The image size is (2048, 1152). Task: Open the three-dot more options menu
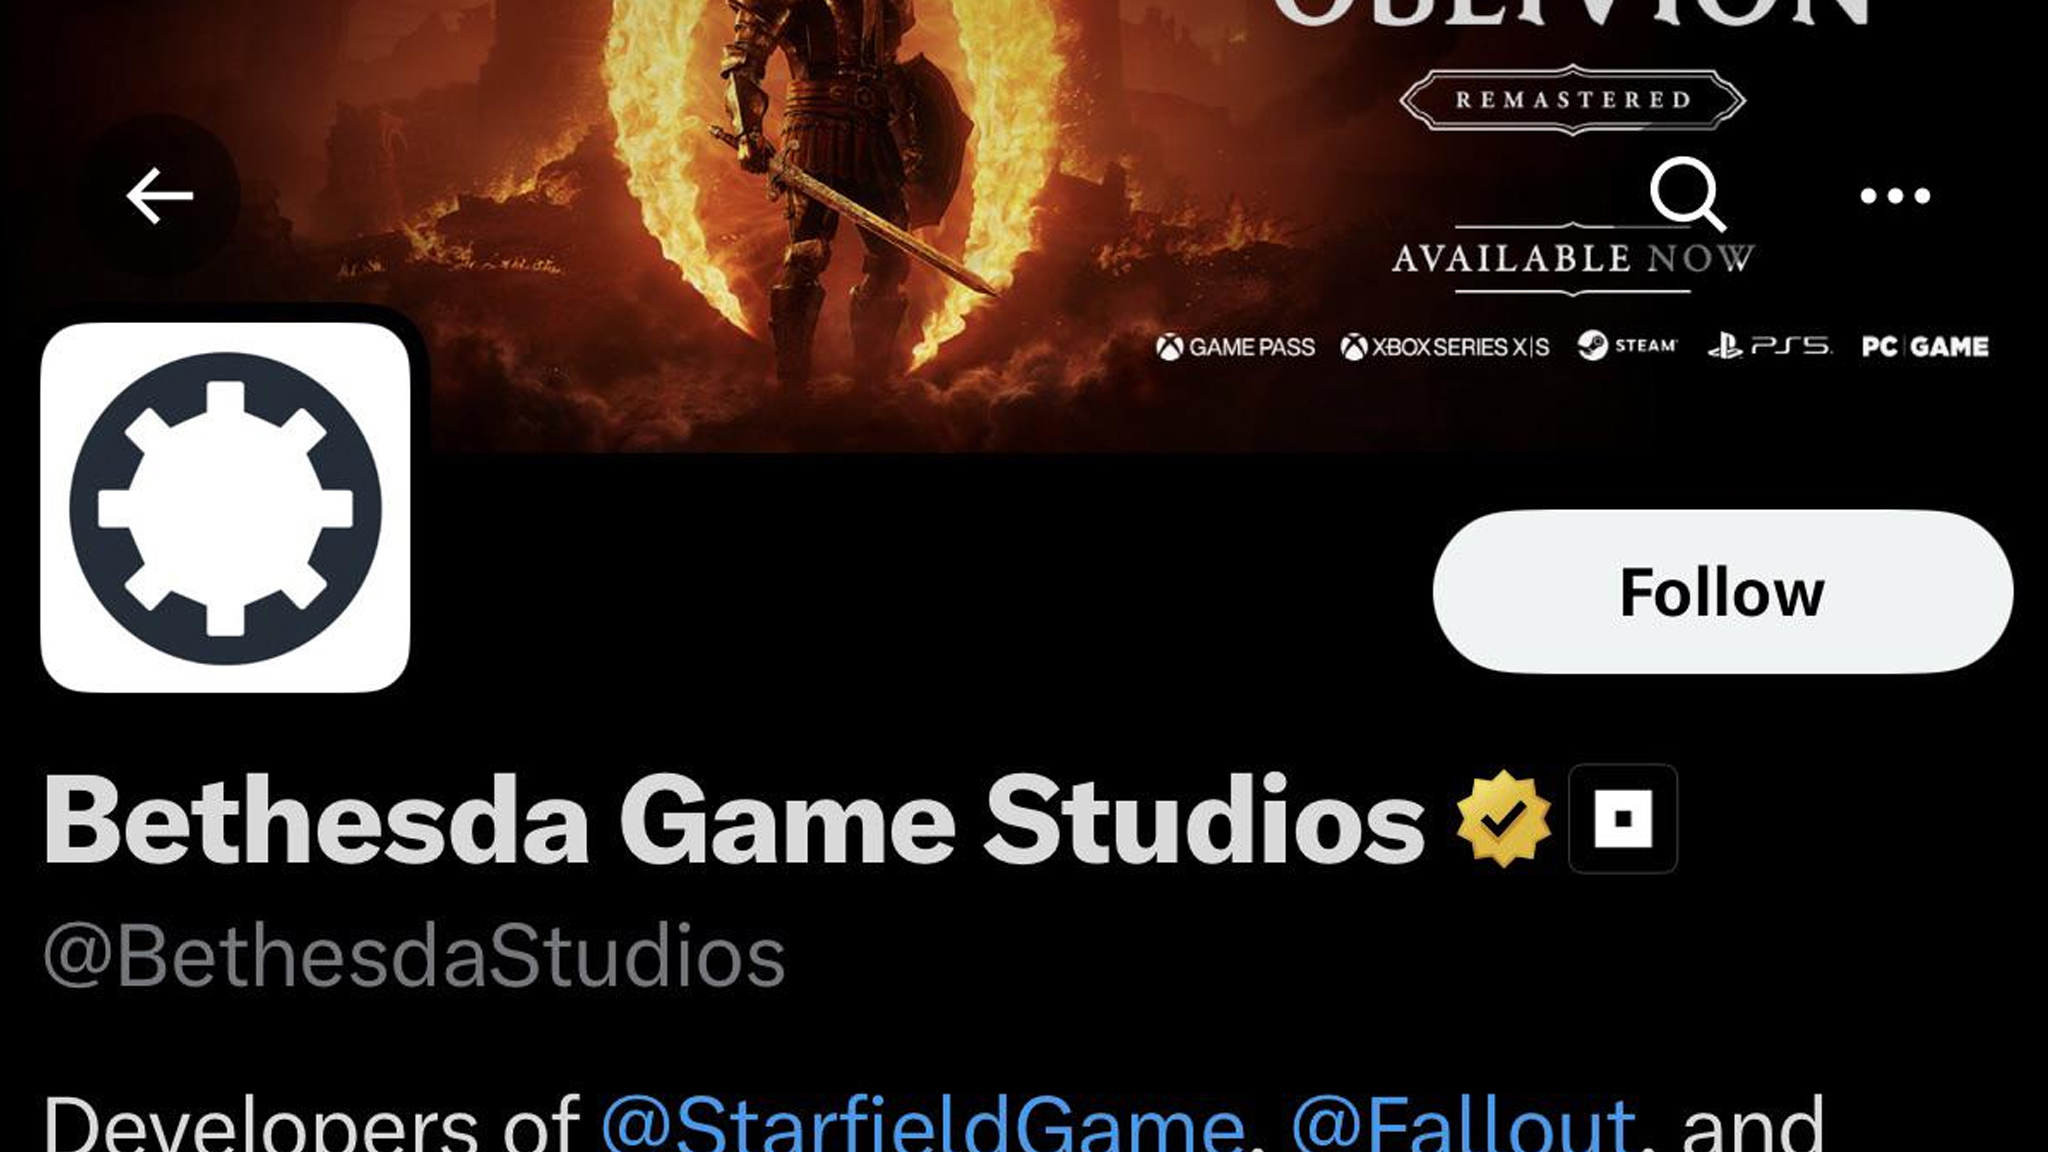[x=1895, y=195]
